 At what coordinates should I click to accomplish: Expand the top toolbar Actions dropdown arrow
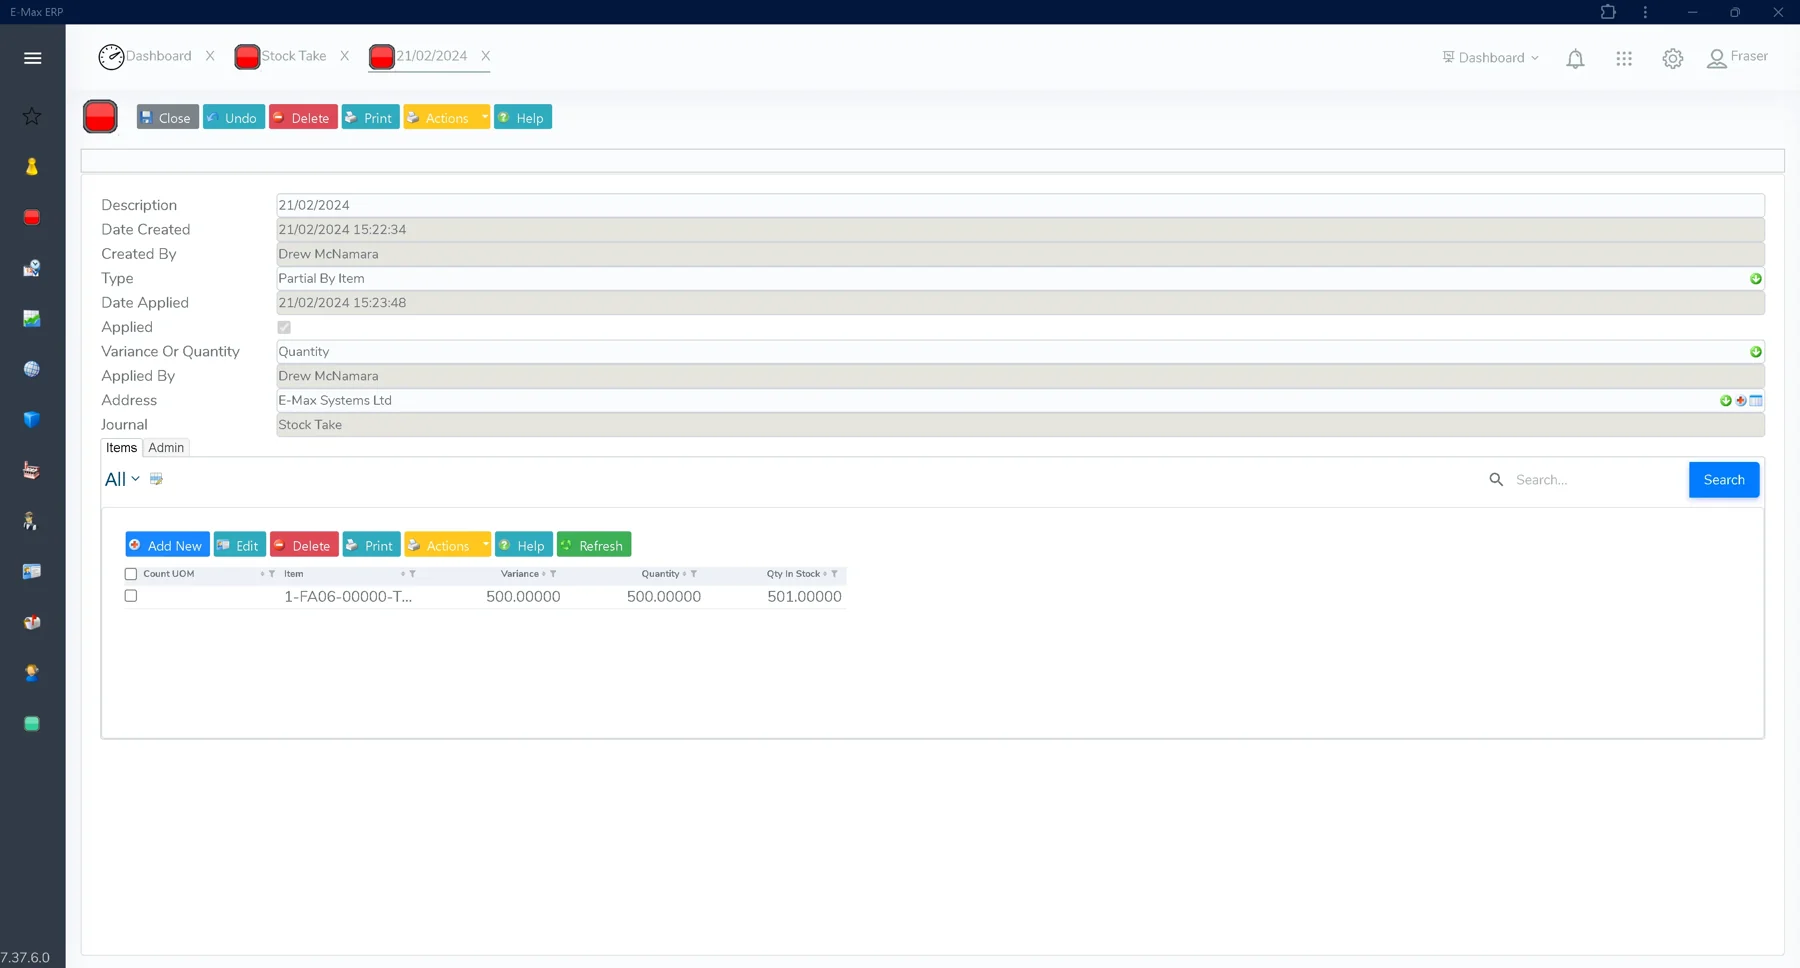(484, 117)
